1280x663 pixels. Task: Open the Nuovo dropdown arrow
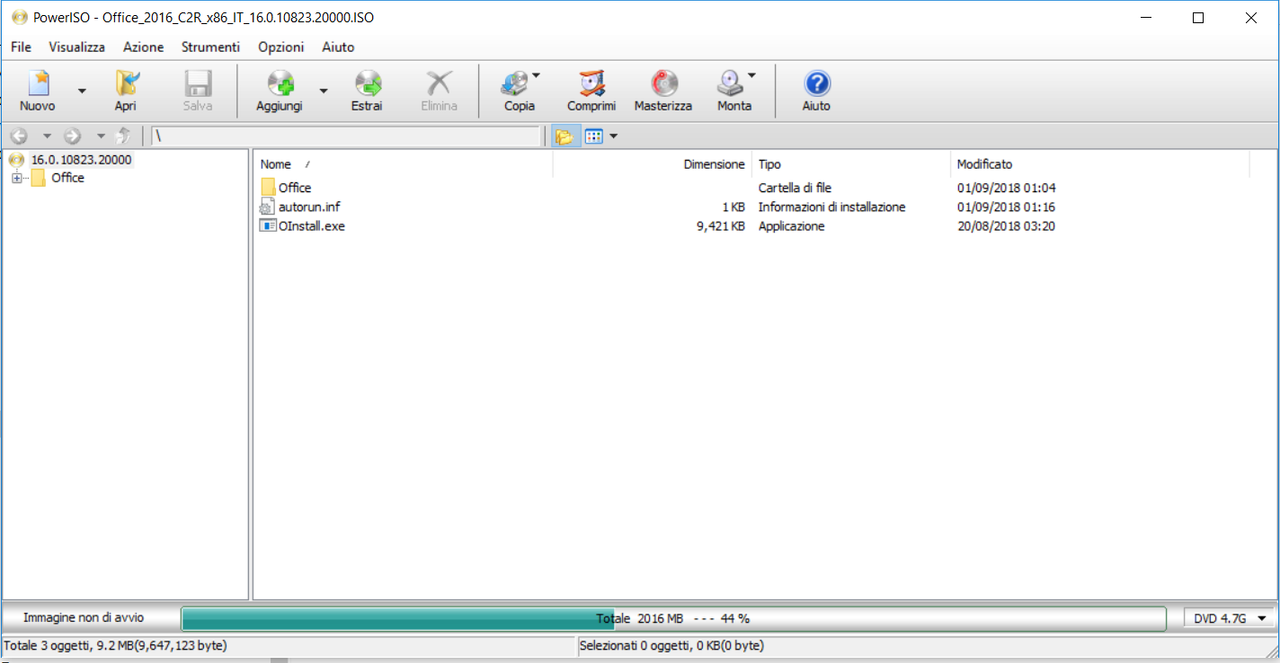click(x=82, y=91)
